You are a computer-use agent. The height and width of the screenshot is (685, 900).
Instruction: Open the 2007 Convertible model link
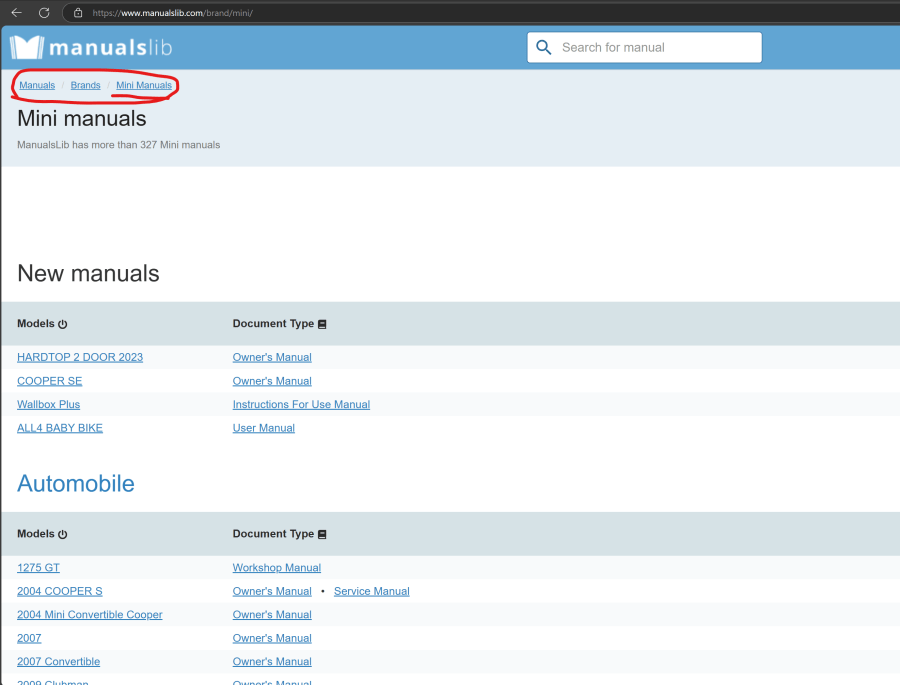tap(58, 662)
